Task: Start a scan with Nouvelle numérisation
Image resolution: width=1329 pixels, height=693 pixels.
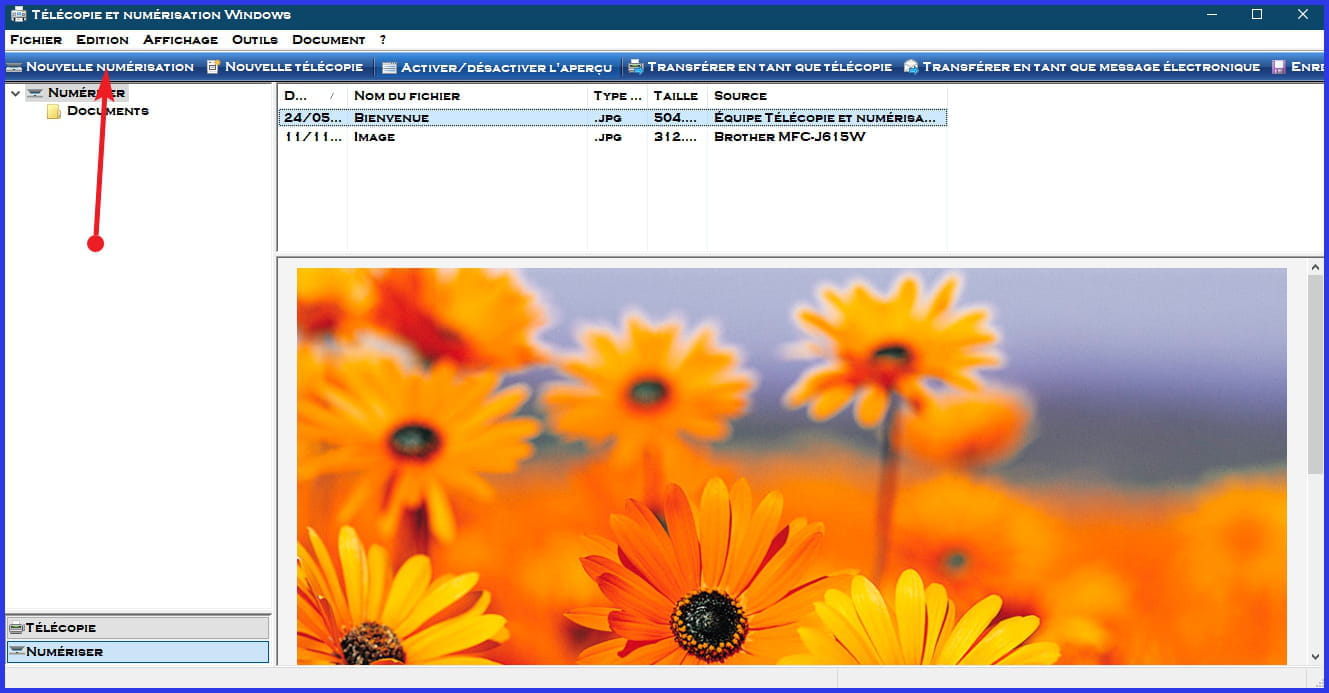Action: coord(99,67)
